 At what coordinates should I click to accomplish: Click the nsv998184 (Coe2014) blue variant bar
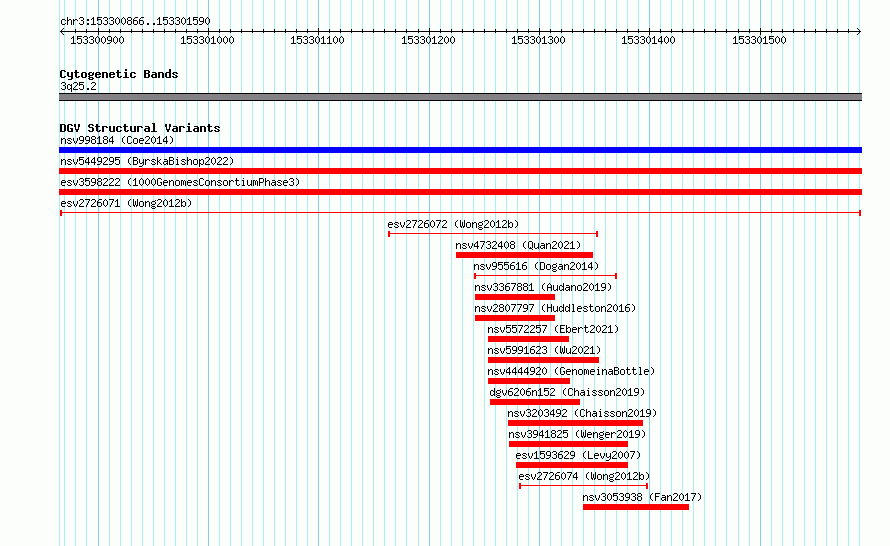coord(460,150)
